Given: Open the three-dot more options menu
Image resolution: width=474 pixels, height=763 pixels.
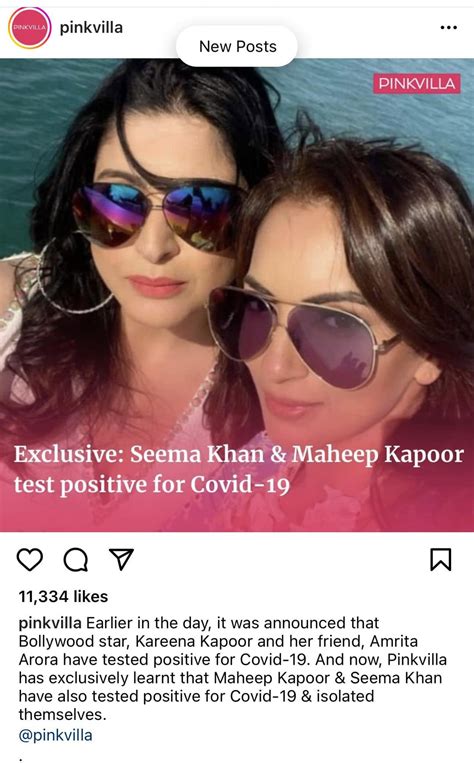Looking at the screenshot, I should [448, 27].
